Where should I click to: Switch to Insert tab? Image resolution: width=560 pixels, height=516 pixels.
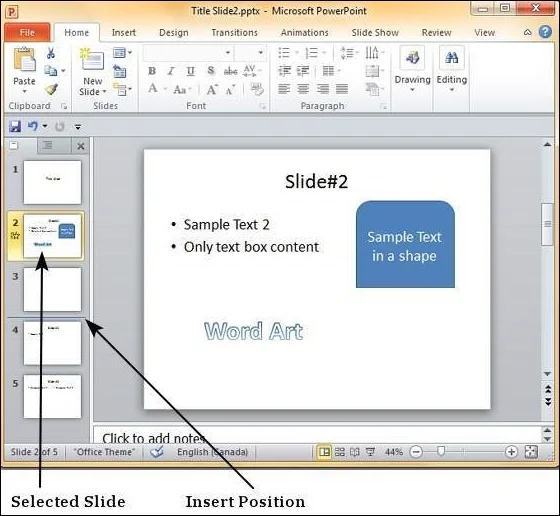coord(124,32)
